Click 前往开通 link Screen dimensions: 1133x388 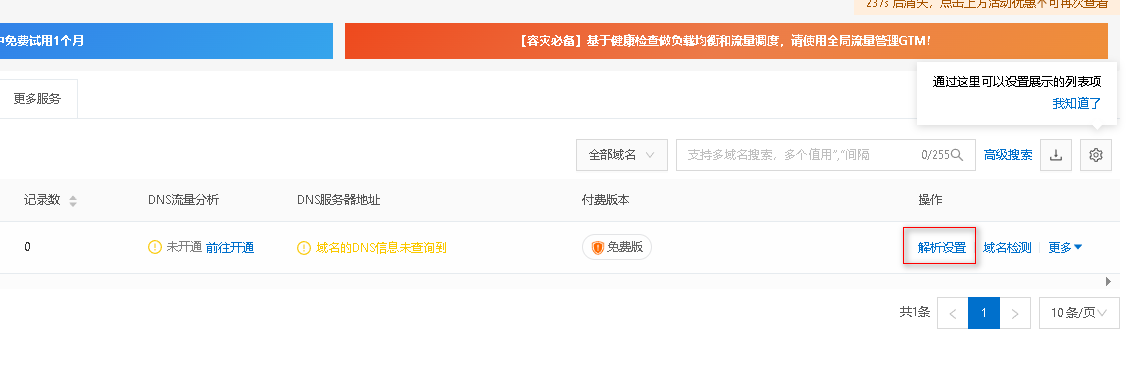tap(230, 247)
